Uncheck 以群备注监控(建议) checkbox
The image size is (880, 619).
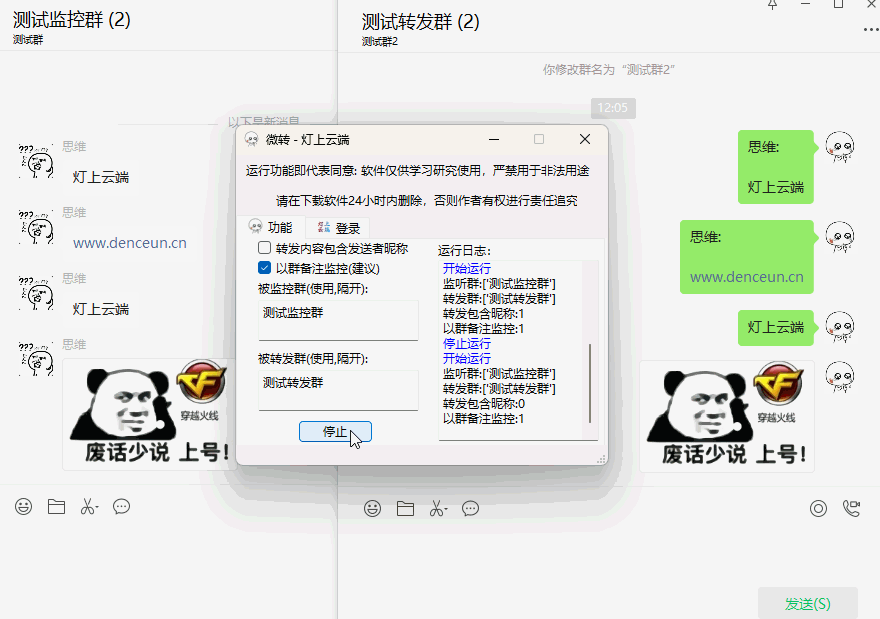click(x=264, y=268)
